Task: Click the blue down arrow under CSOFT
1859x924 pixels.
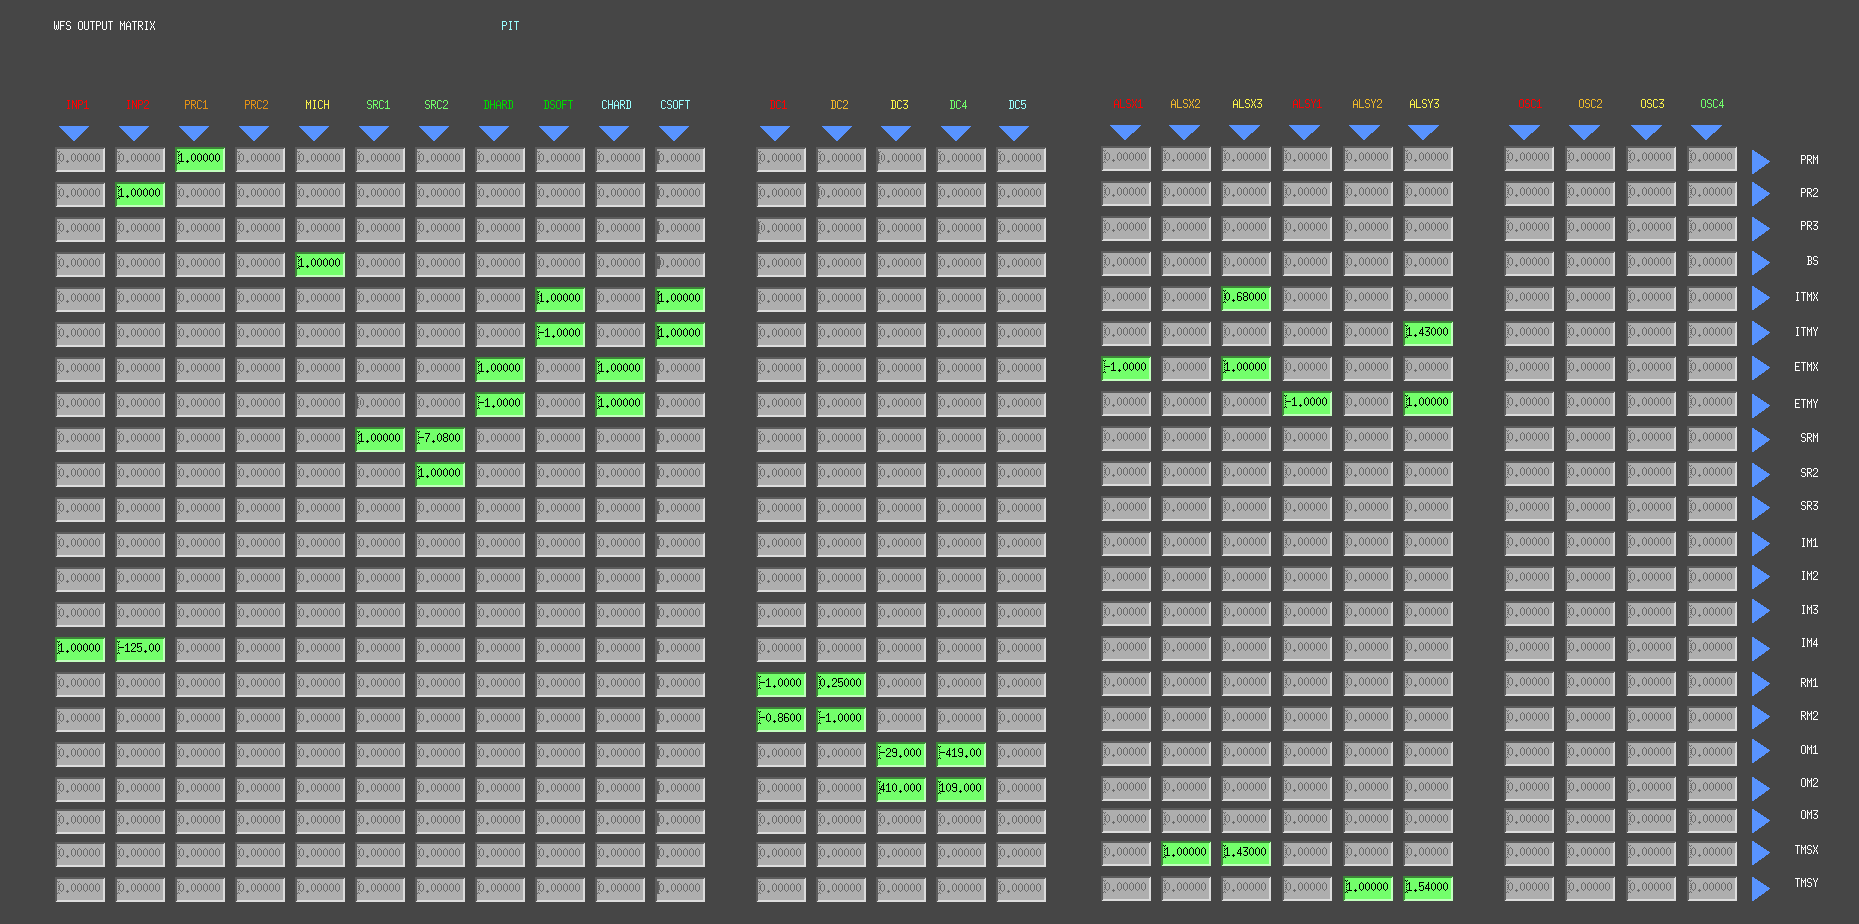Action: (674, 133)
